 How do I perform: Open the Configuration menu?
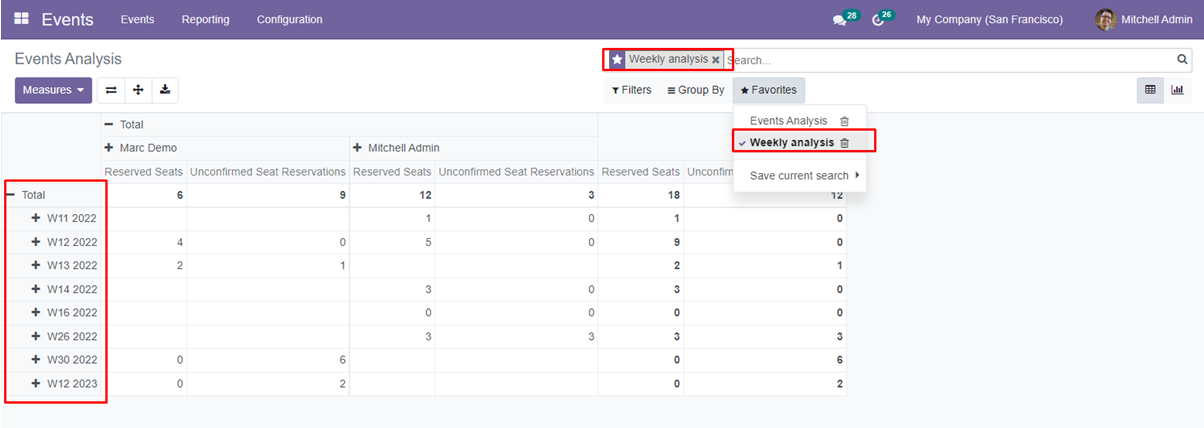click(289, 20)
